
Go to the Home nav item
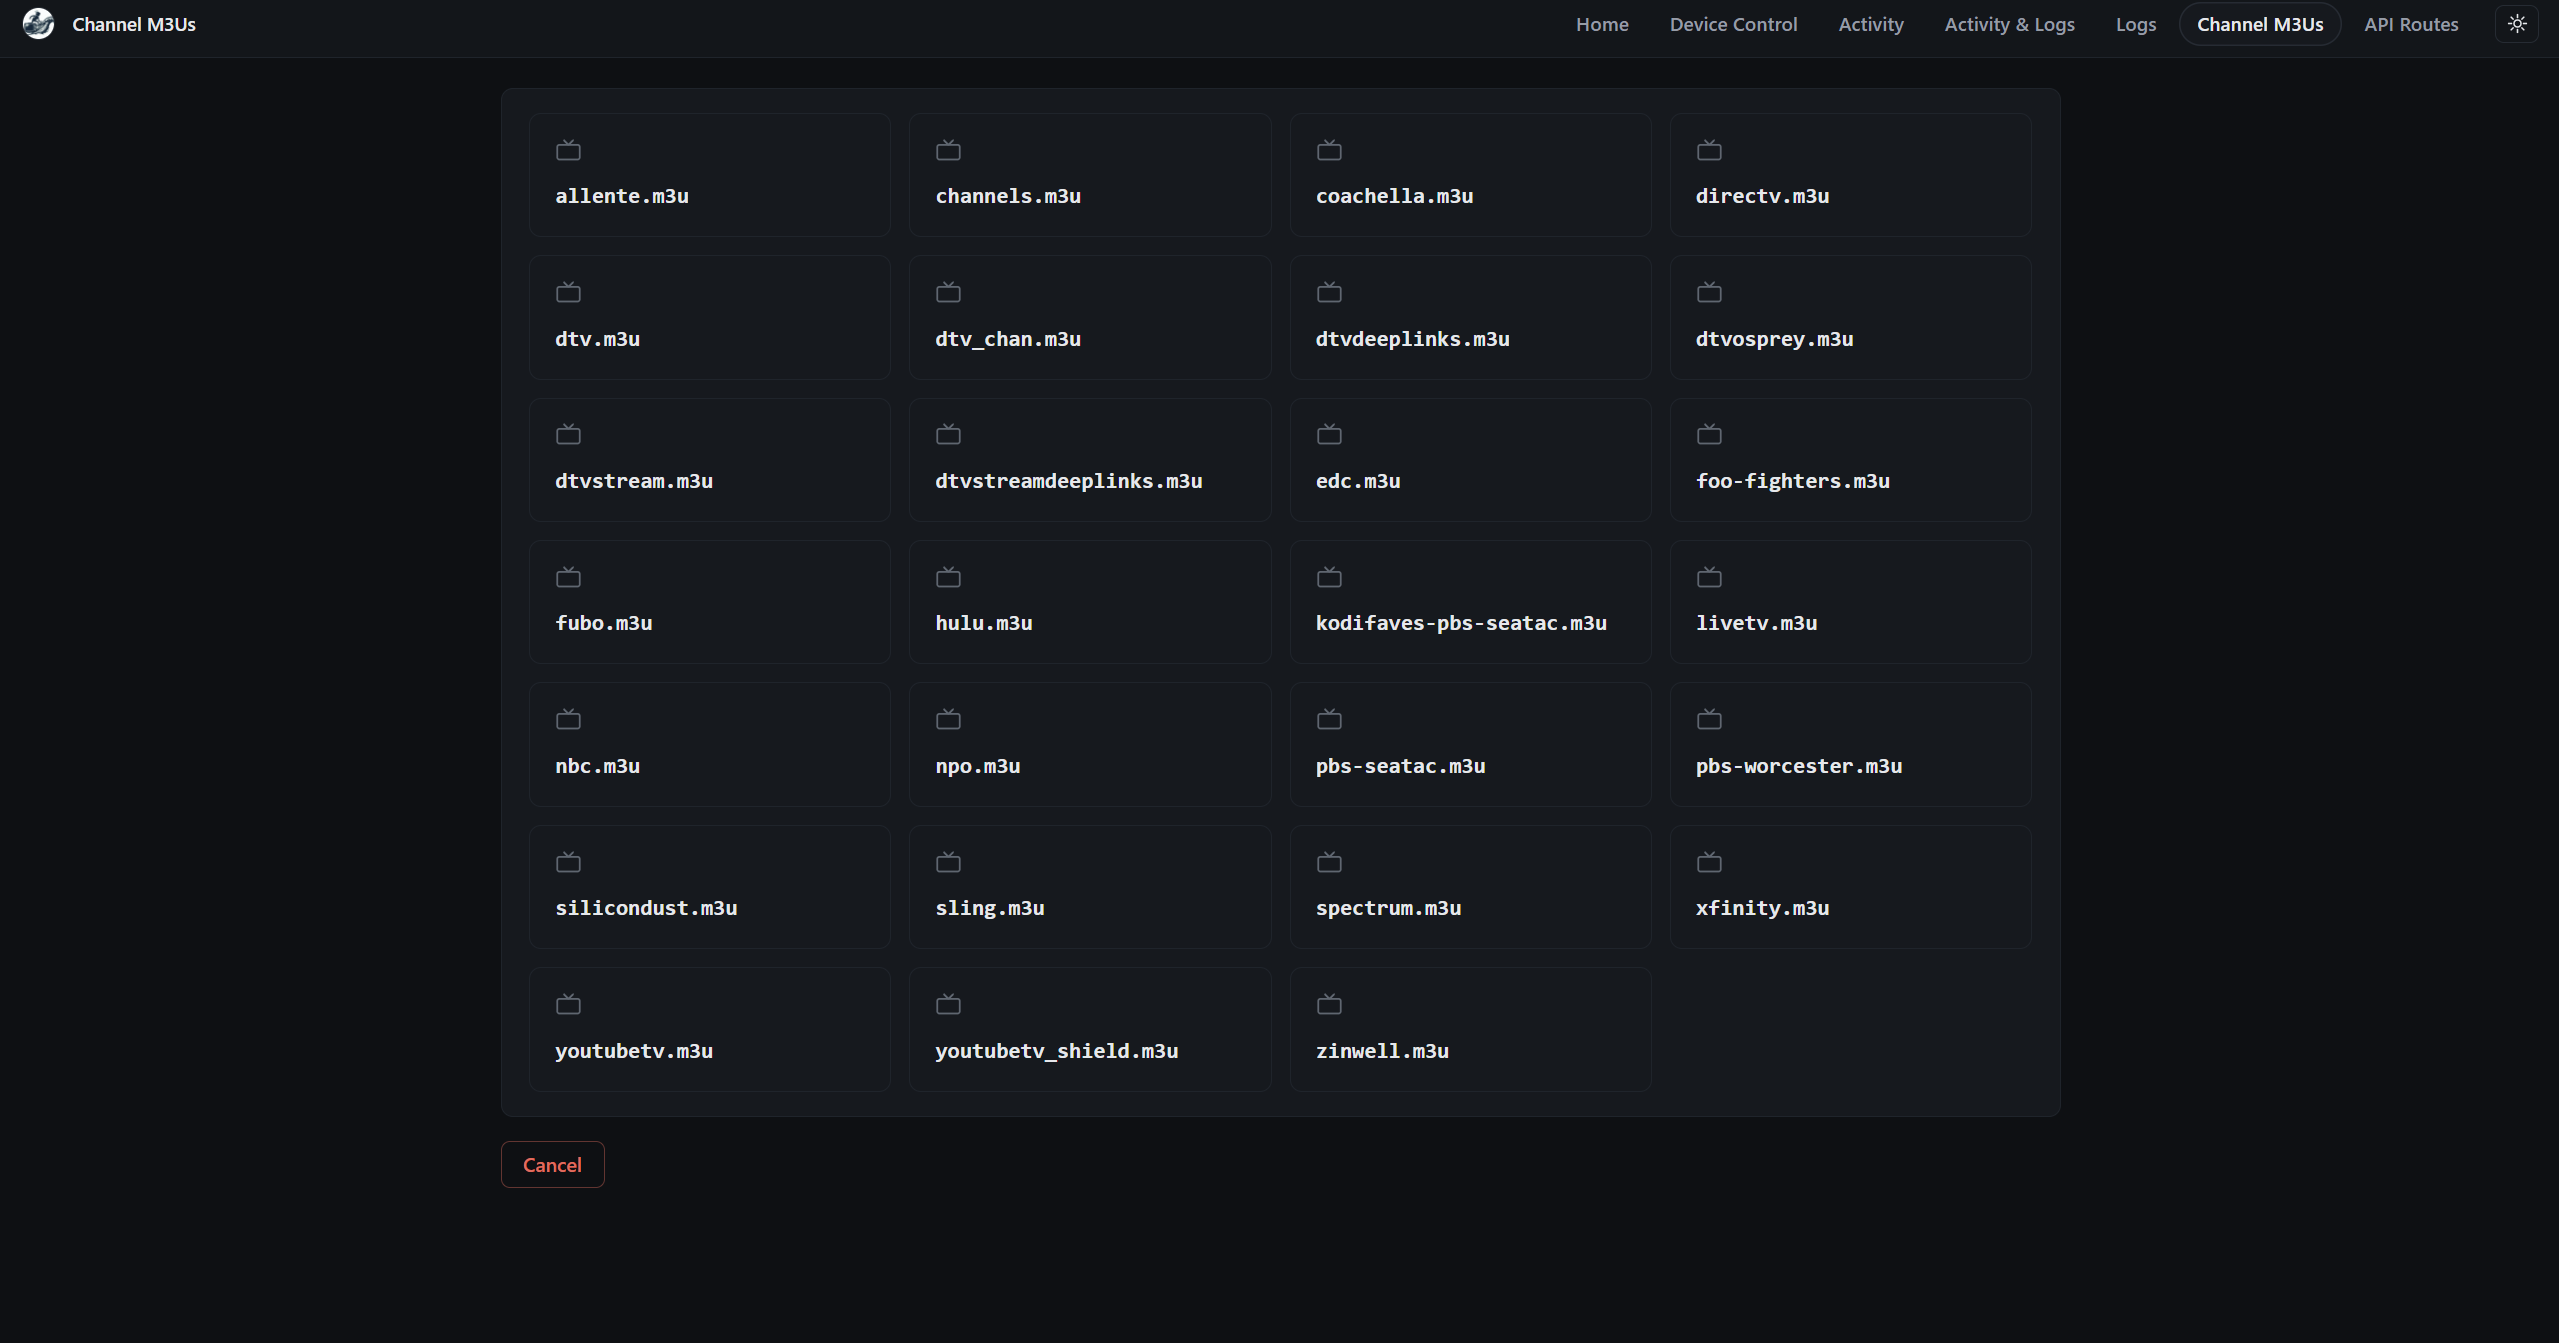point(1602,24)
